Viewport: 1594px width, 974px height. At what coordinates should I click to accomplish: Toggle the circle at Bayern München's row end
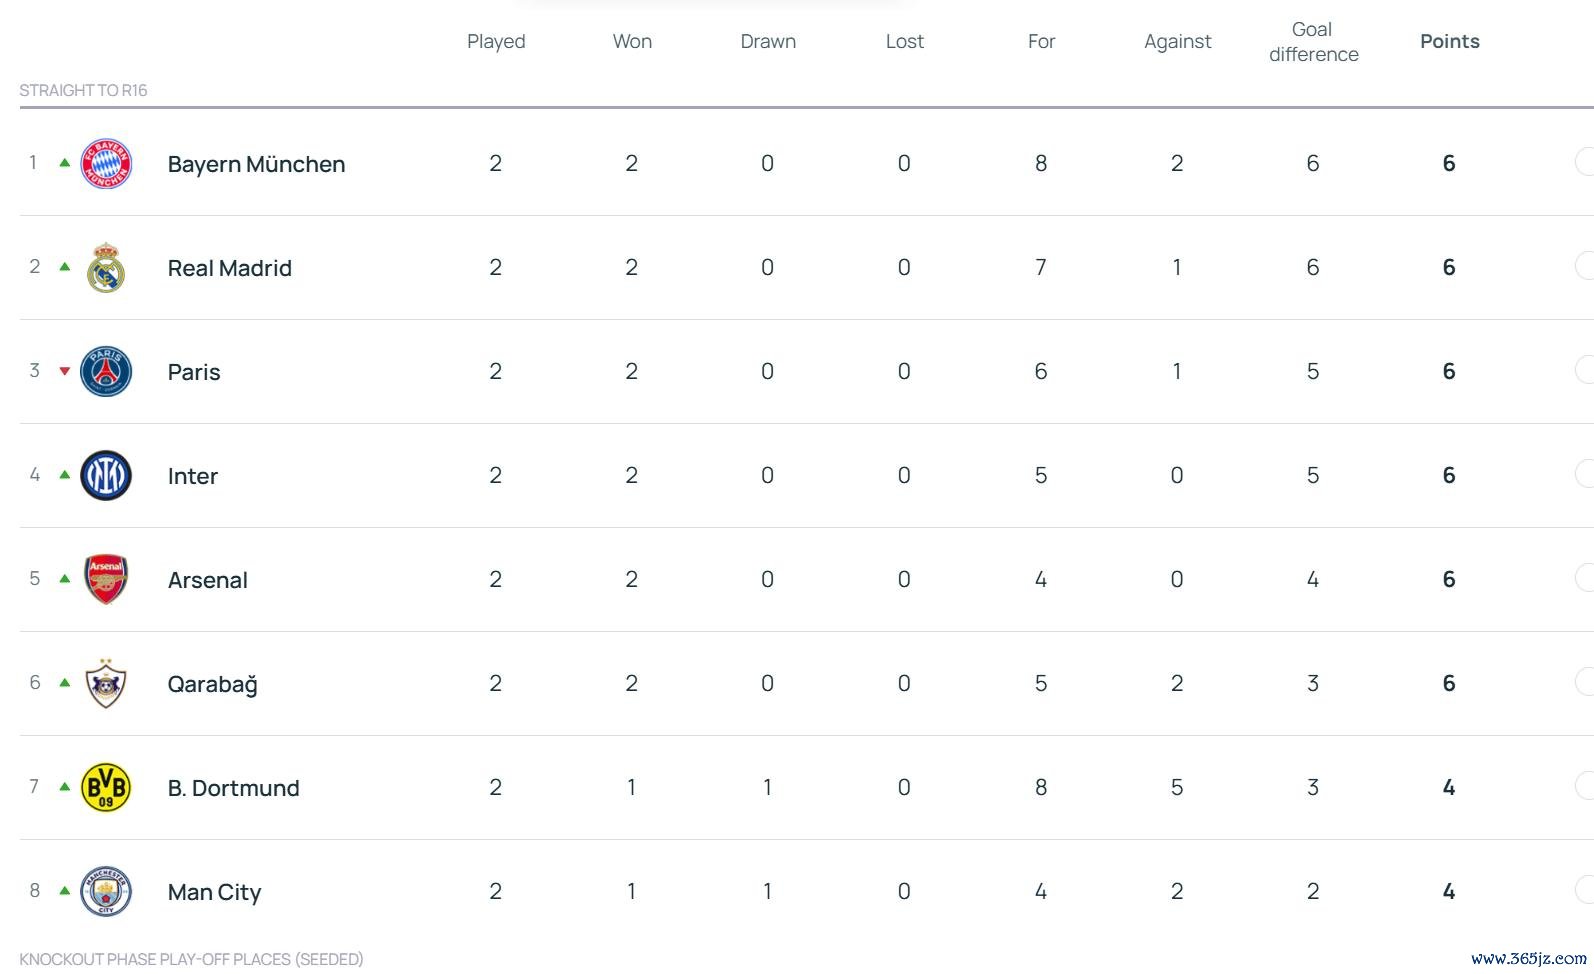(1584, 162)
